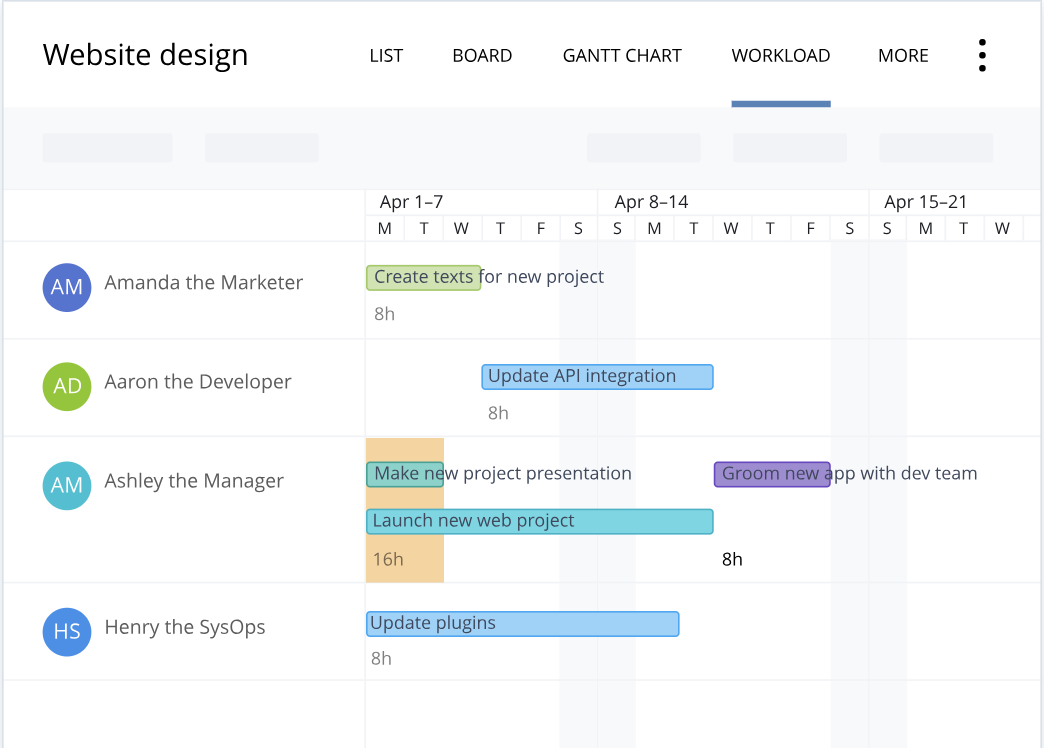Image resolution: width=1044 pixels, height=748 pixels.
Task: Open the three-dot options menu
Action: click(982, 56)
